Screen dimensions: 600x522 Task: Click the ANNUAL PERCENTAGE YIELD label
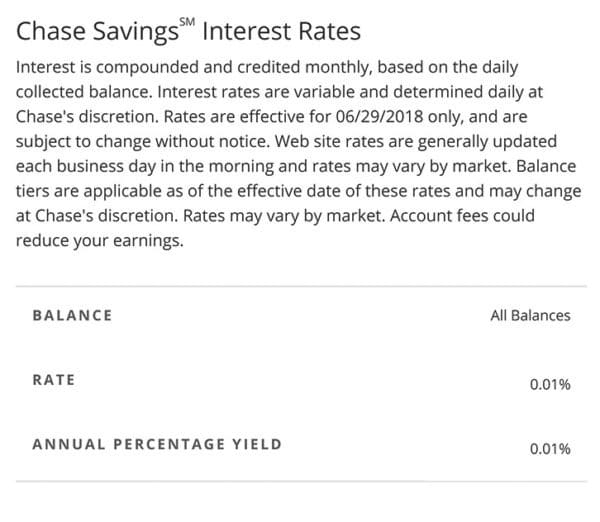[157, 444]
